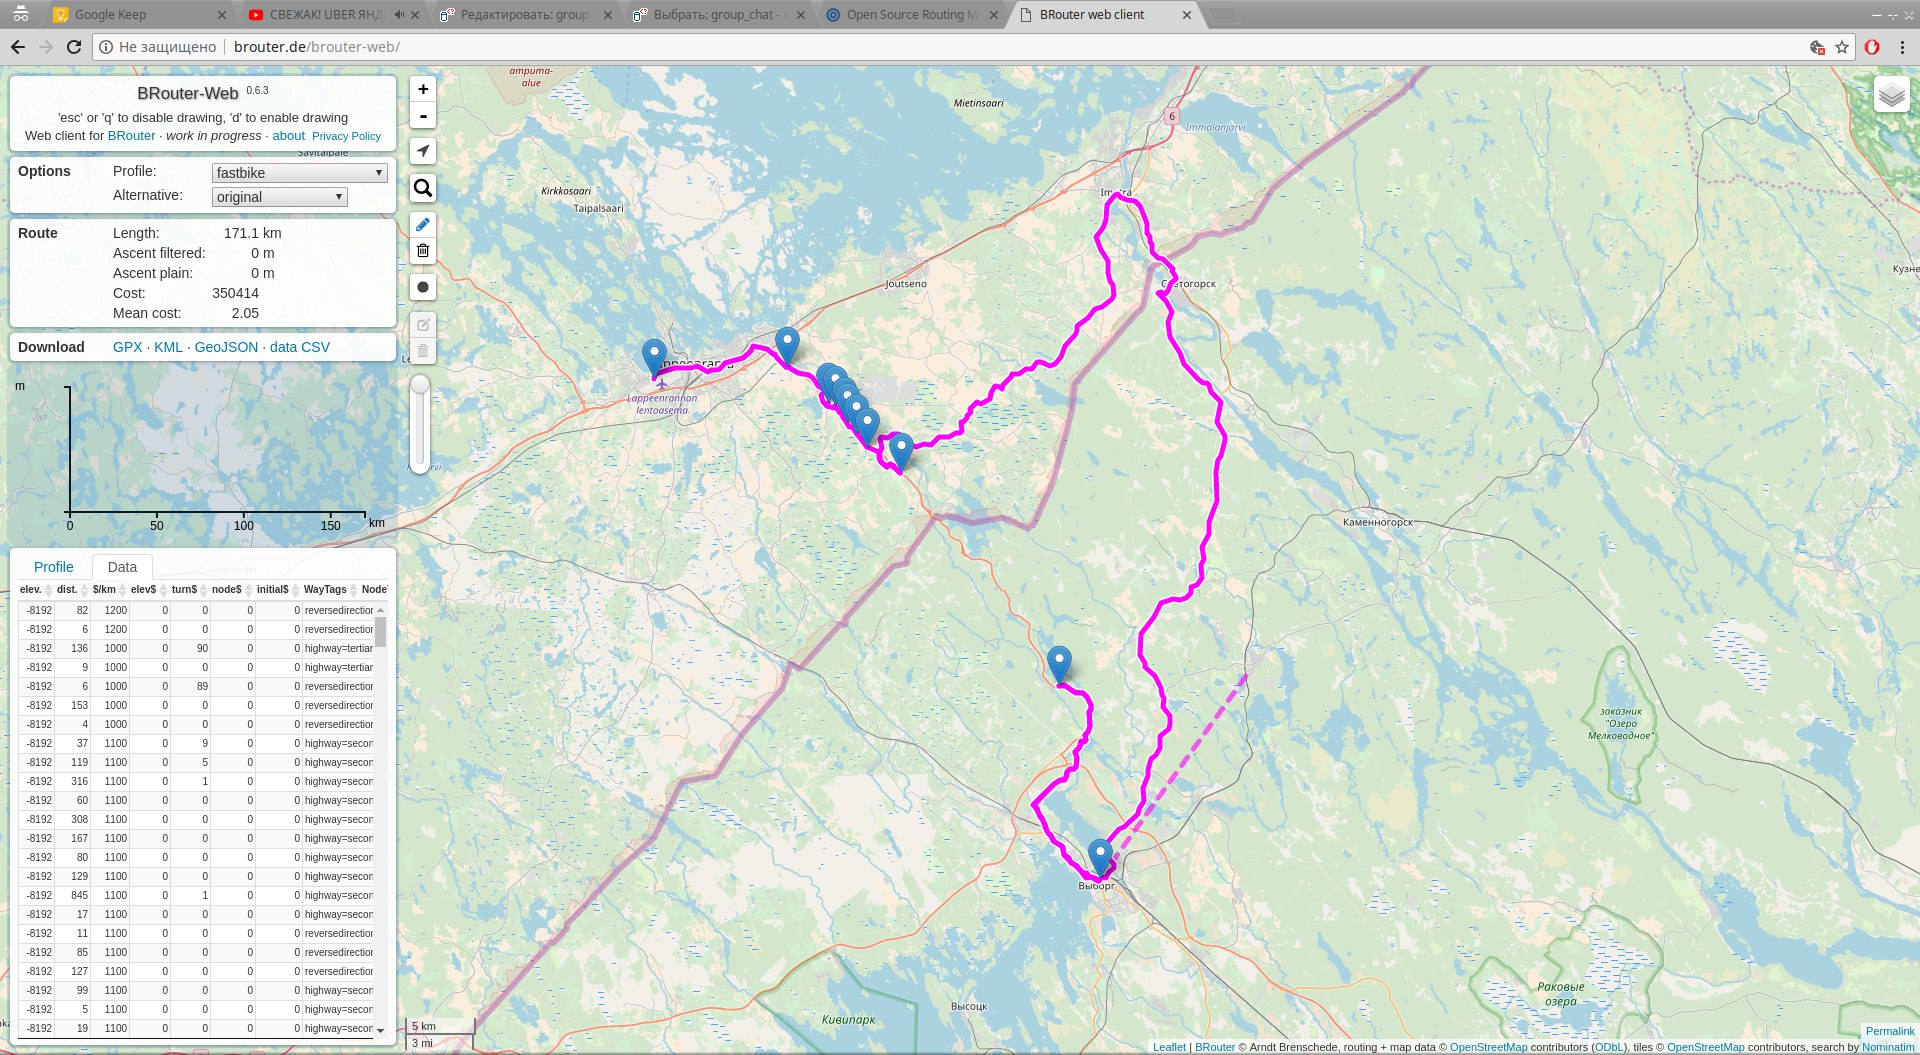Zoom in on the map
Image resolution: width=1920 pixels, height=1055 pixels.
pos(423,89)
